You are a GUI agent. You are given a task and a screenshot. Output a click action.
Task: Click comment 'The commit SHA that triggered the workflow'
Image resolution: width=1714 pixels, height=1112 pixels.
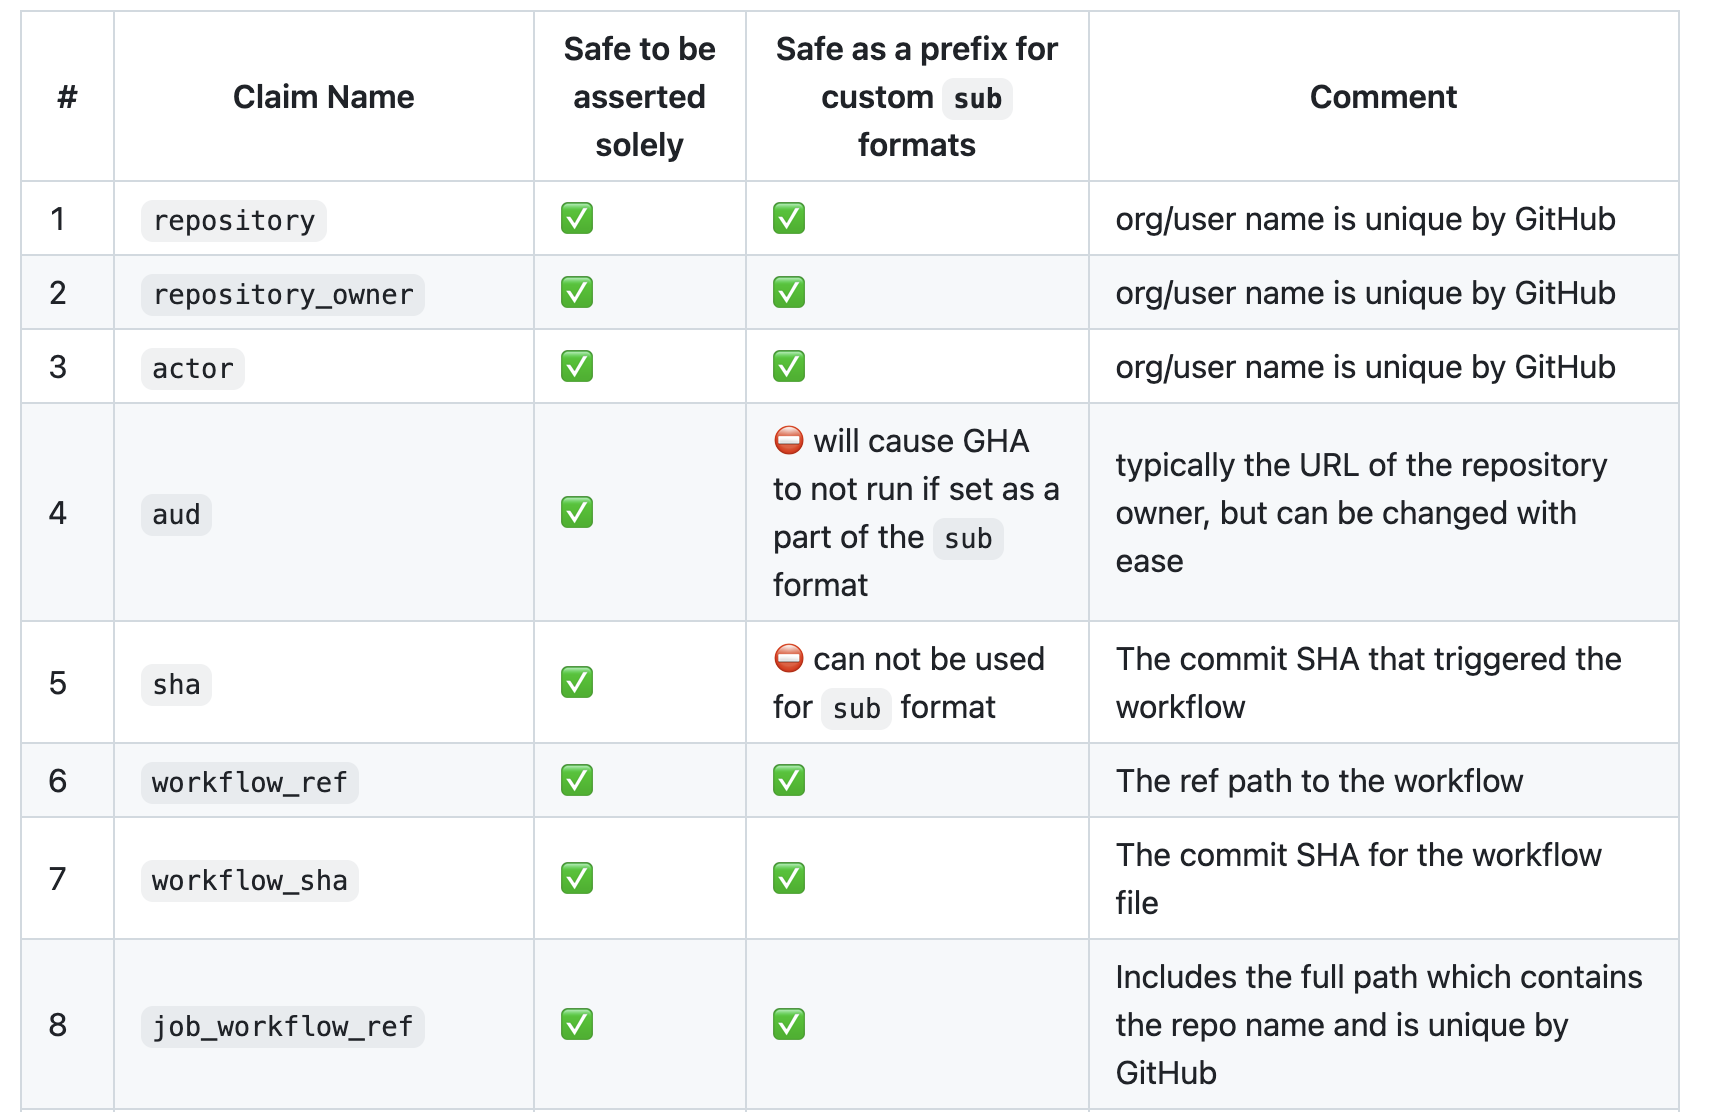tap(1368, 683)
